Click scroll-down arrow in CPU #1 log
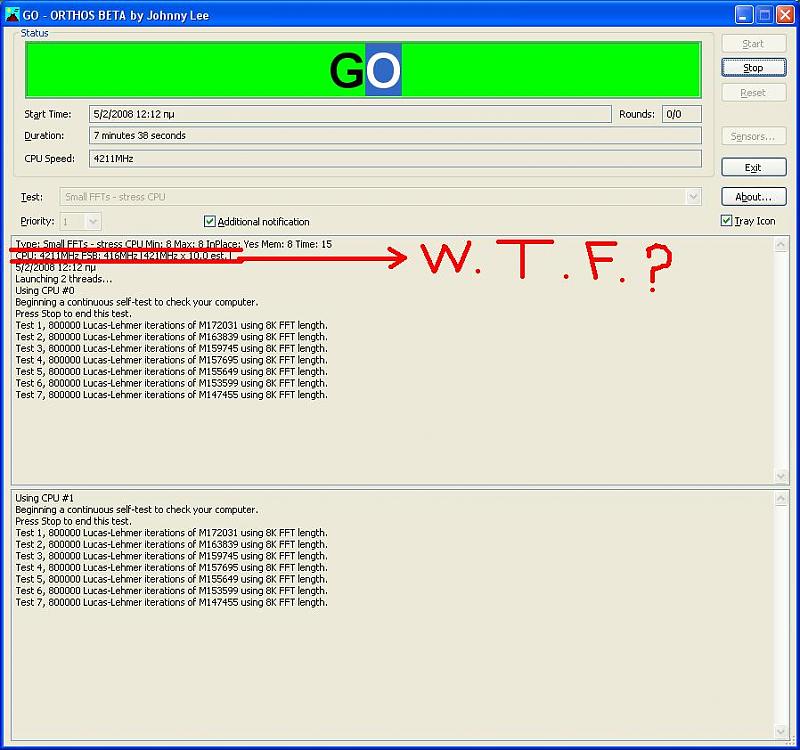Image resolution: width=800 pixels, height=750 pixels. click(x=781, y=731)
